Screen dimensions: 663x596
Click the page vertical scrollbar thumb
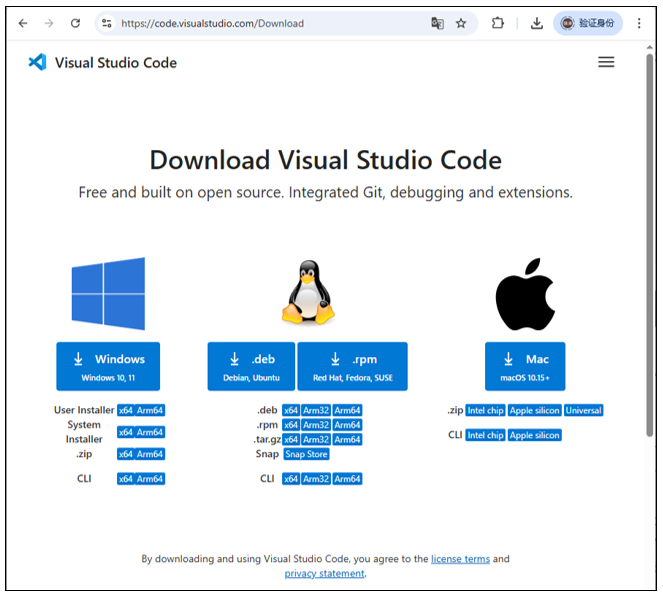tap(649, 245)
